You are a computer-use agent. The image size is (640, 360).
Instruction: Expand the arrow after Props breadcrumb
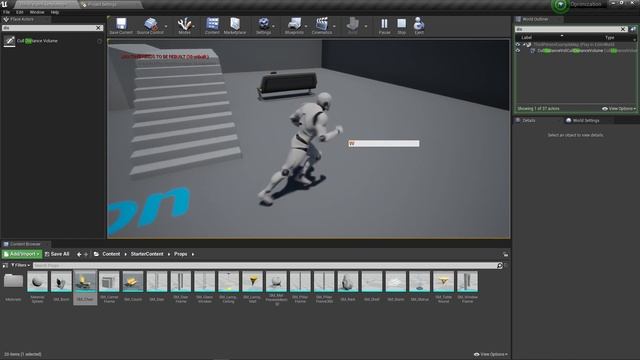click(x=193, y=254)
